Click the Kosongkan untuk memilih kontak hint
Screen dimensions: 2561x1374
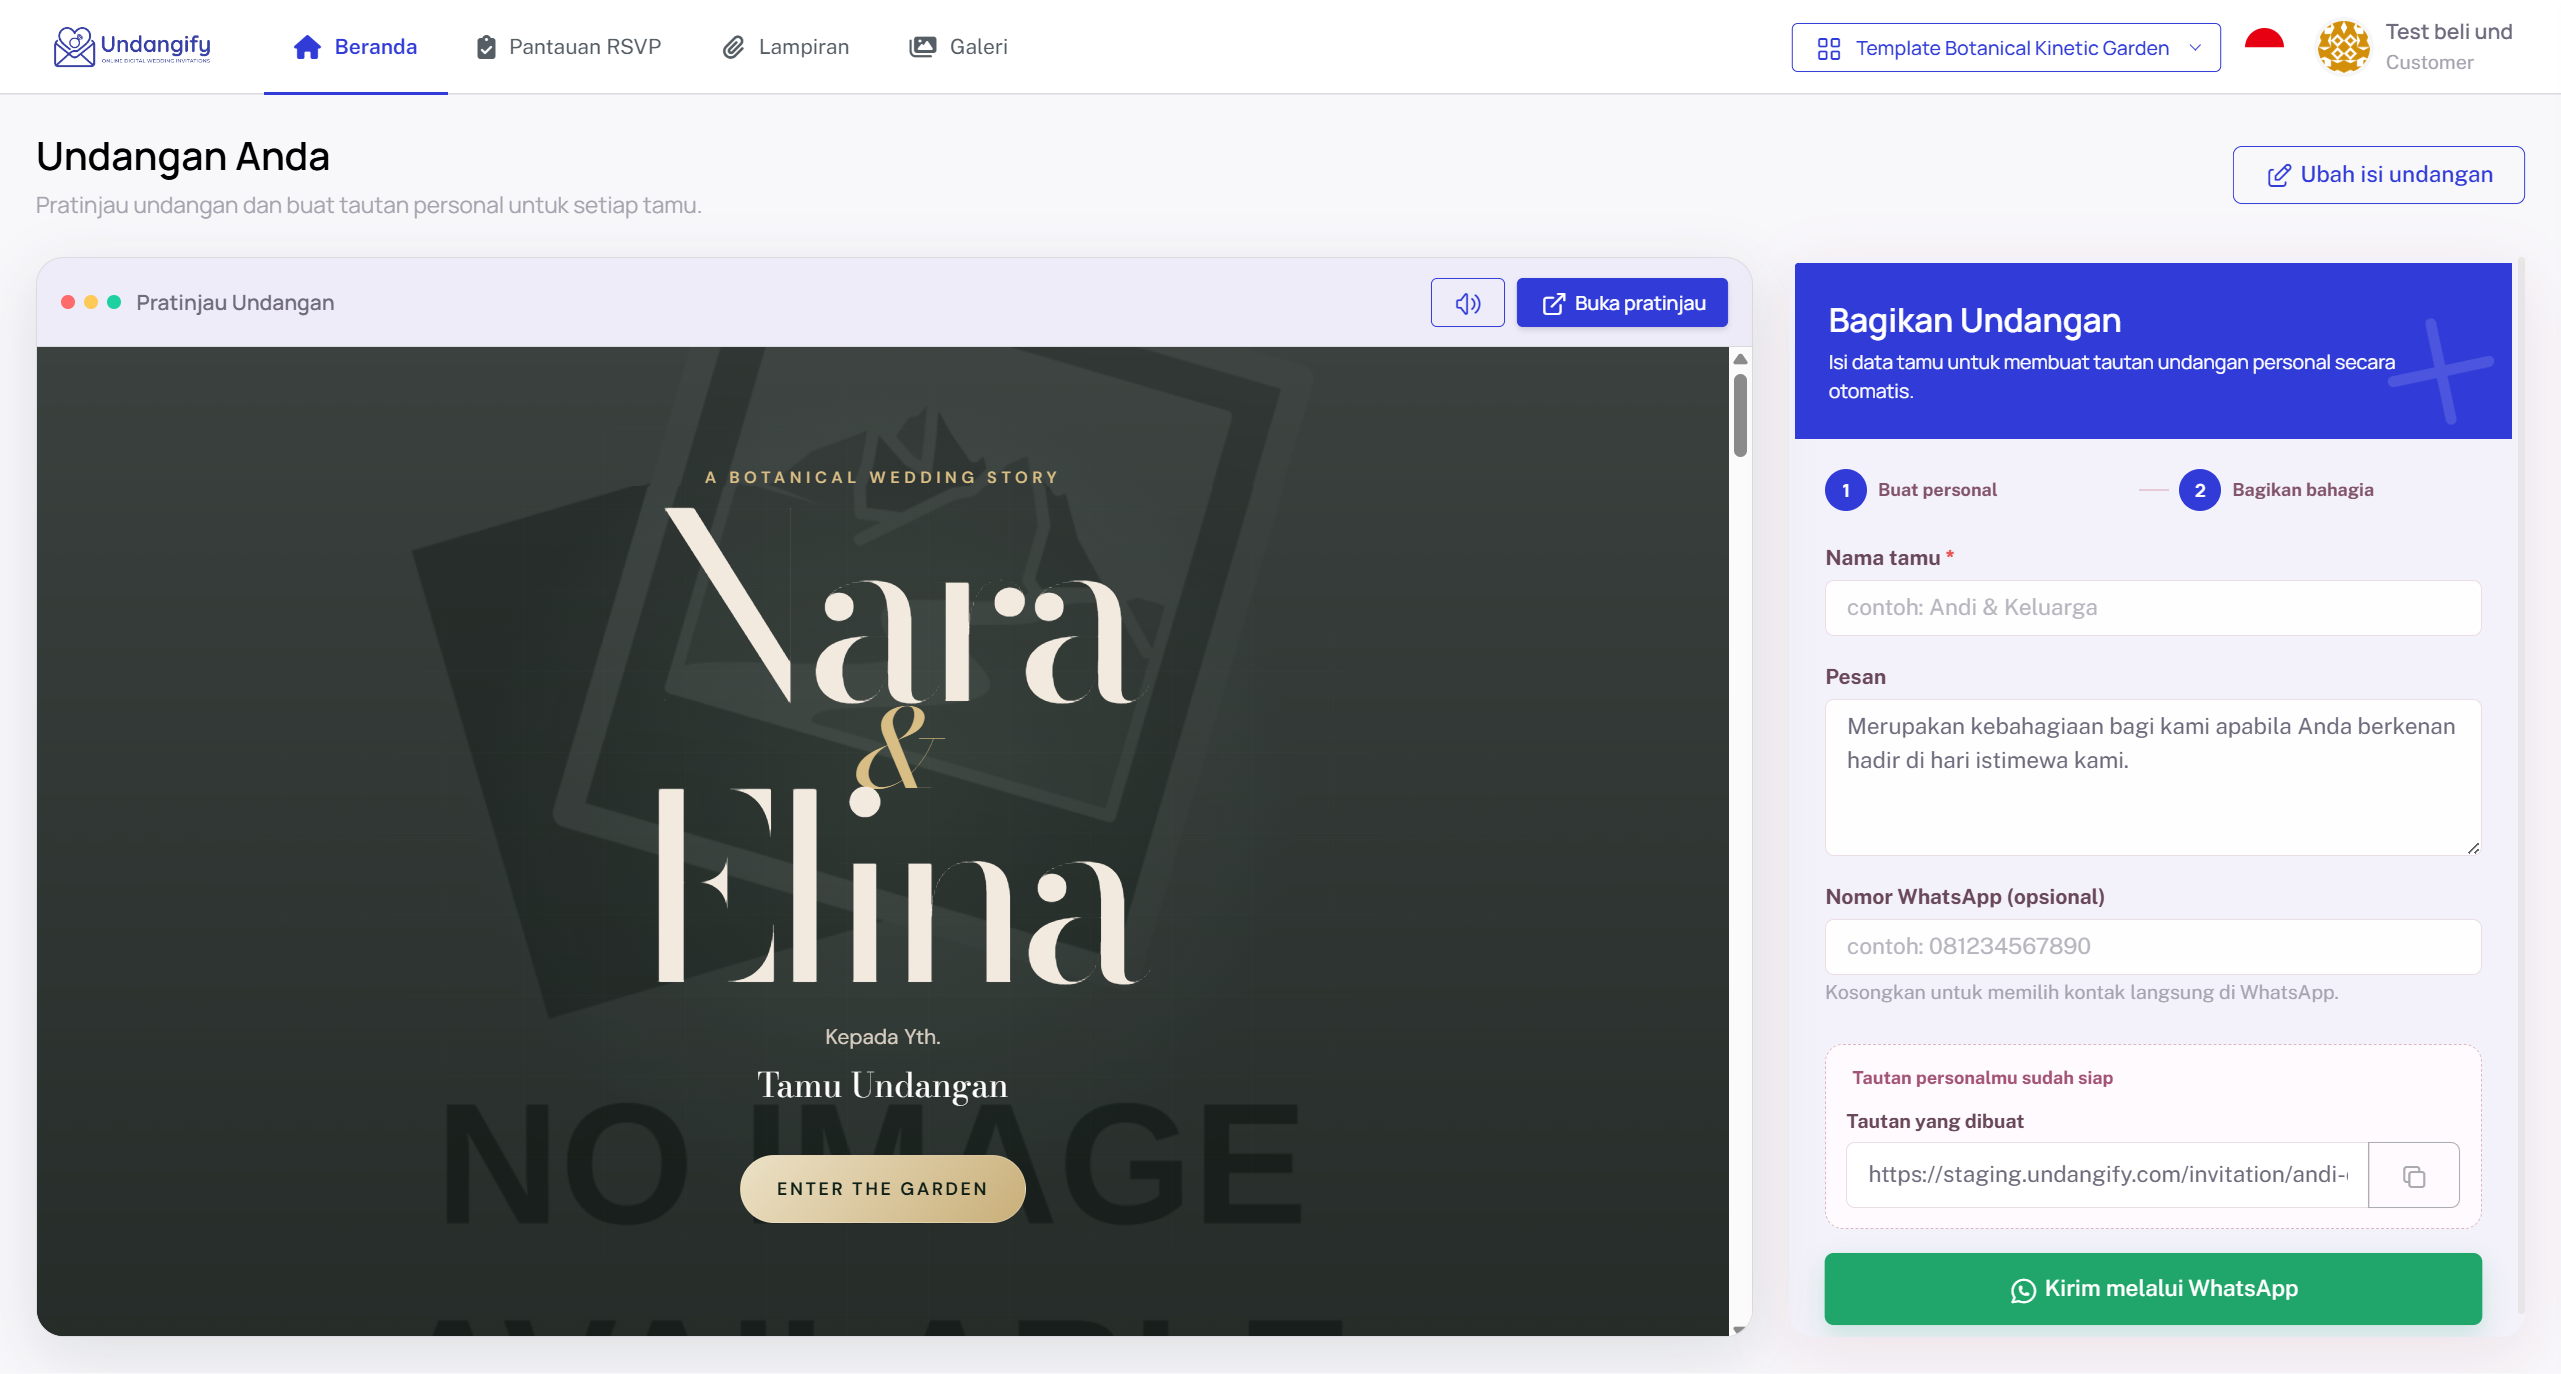tap(2081, 993)
